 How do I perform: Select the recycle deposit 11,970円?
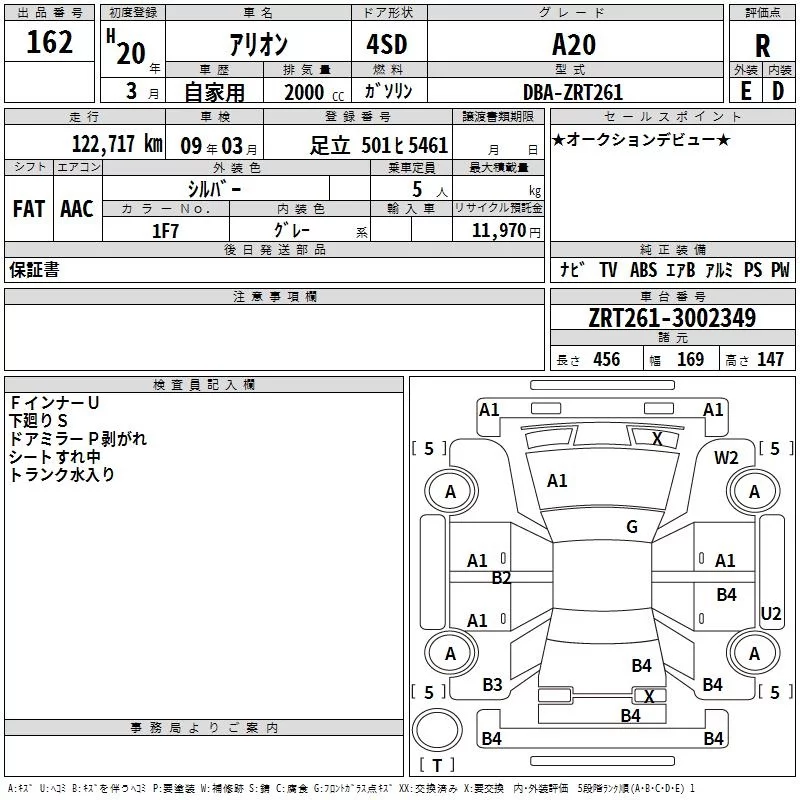point(506,231)
